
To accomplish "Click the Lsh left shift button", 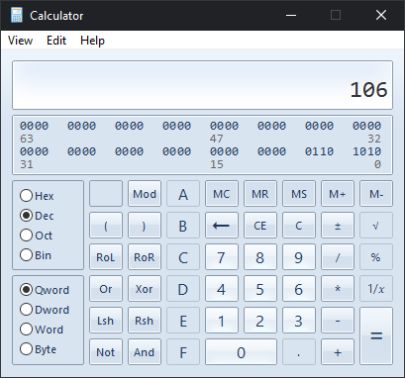I will pos(106,320).
